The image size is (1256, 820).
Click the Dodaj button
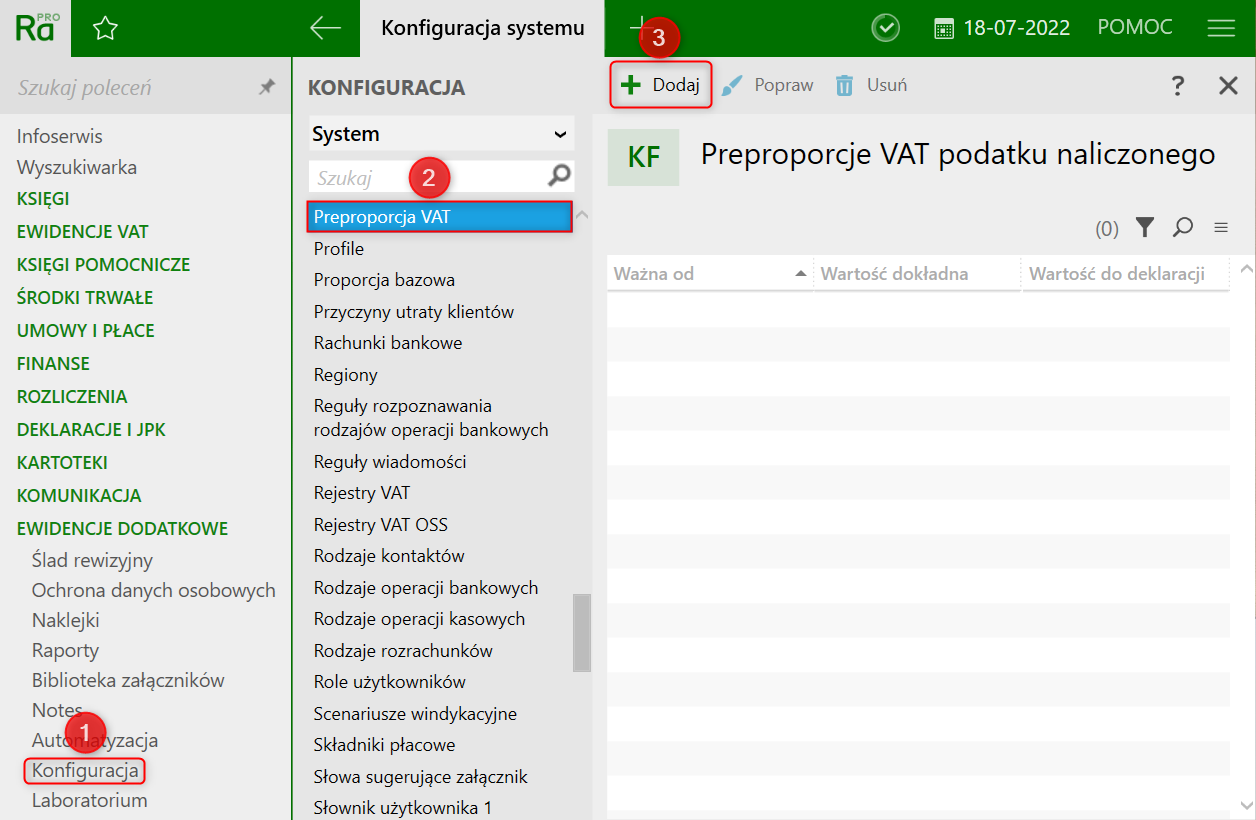click(660, 86)
